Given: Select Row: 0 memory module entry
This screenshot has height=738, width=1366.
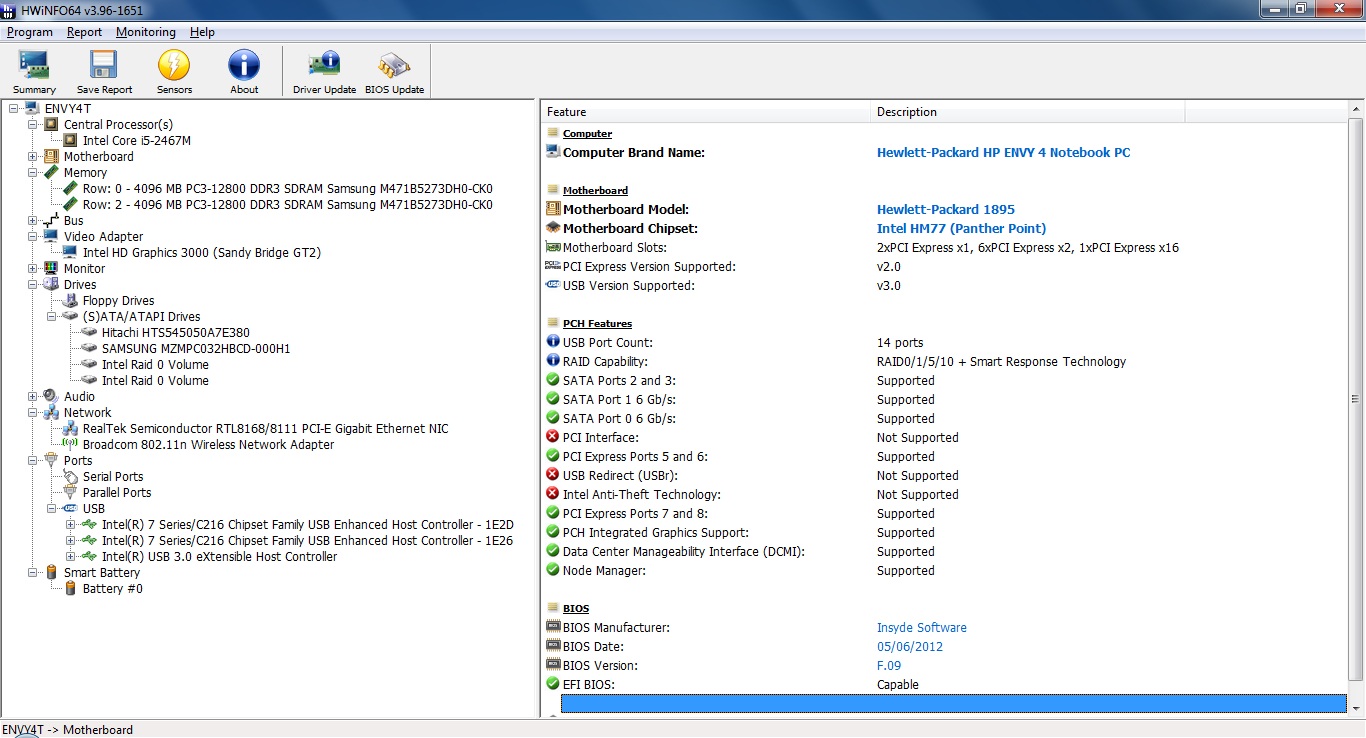Looking at the screenshot, I should pyautogui.click(x=287, y=188).
